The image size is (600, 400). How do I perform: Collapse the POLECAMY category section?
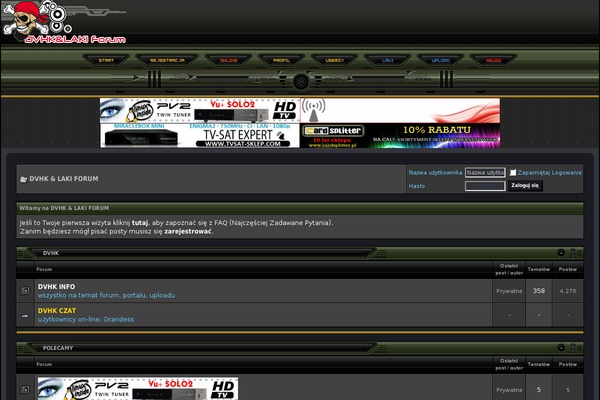pyautogui.click(x=562, y=347)
